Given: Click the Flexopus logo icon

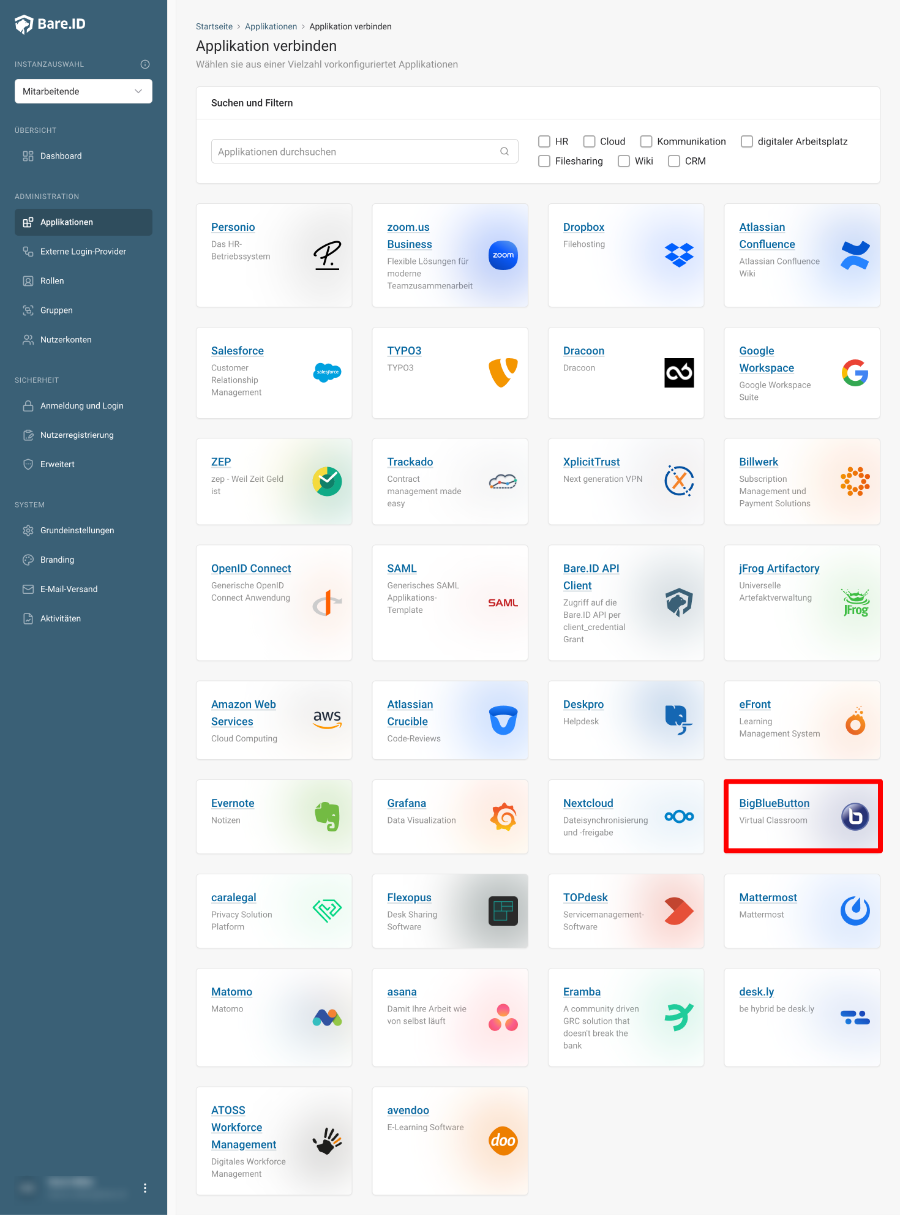Looking at the screenshot, I should pyautogui.click(x=503, y=911).
